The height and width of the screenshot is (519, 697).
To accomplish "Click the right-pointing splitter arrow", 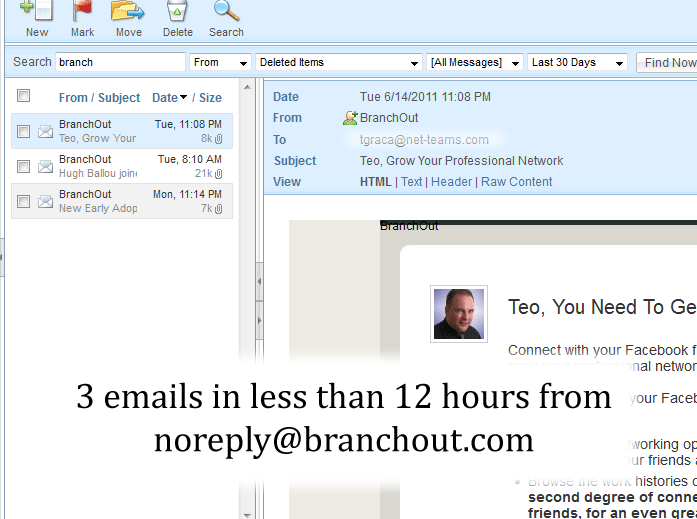I will click(259, 320).
